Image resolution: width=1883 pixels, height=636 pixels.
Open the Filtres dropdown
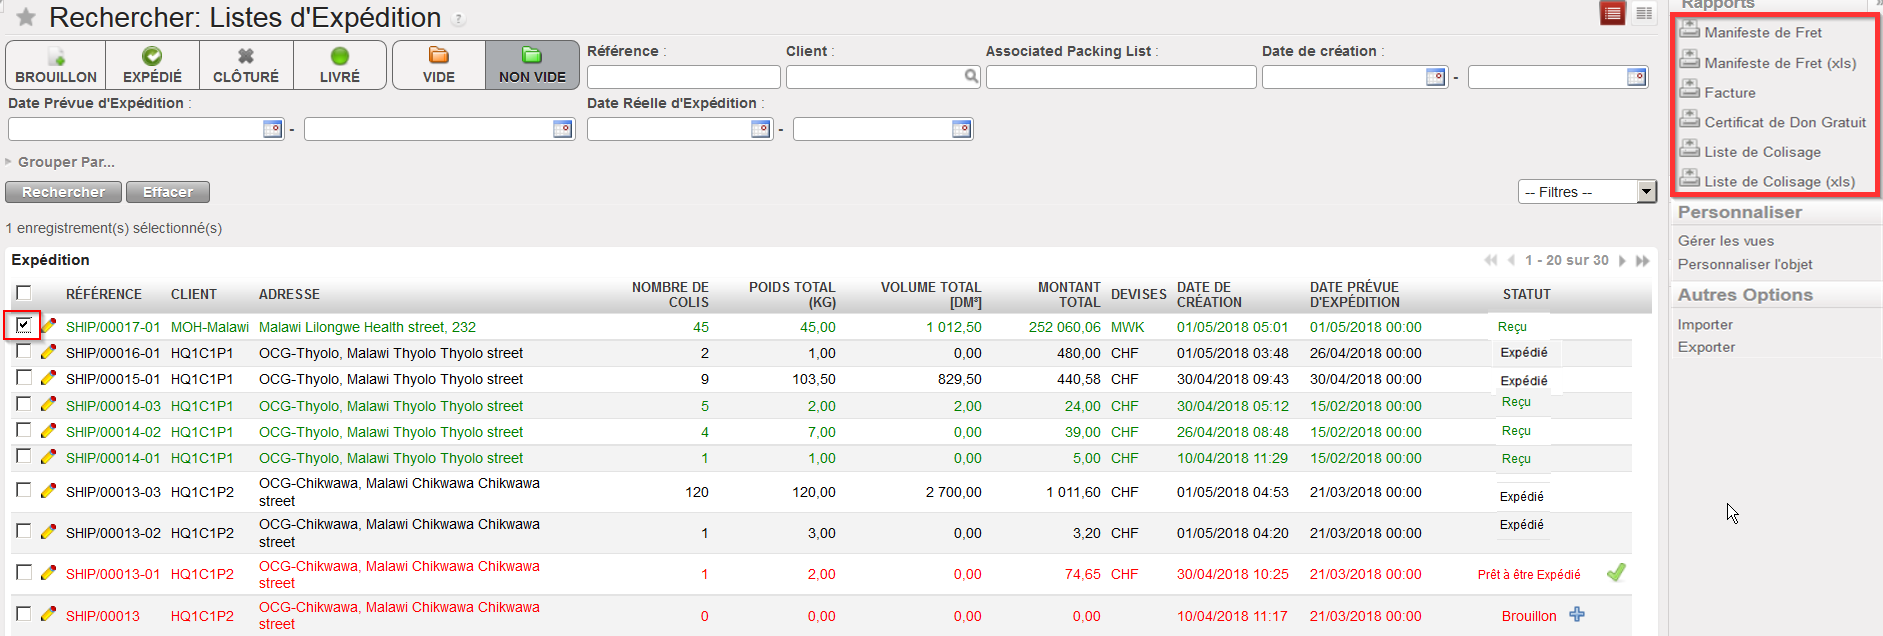tap(1586, 192)
